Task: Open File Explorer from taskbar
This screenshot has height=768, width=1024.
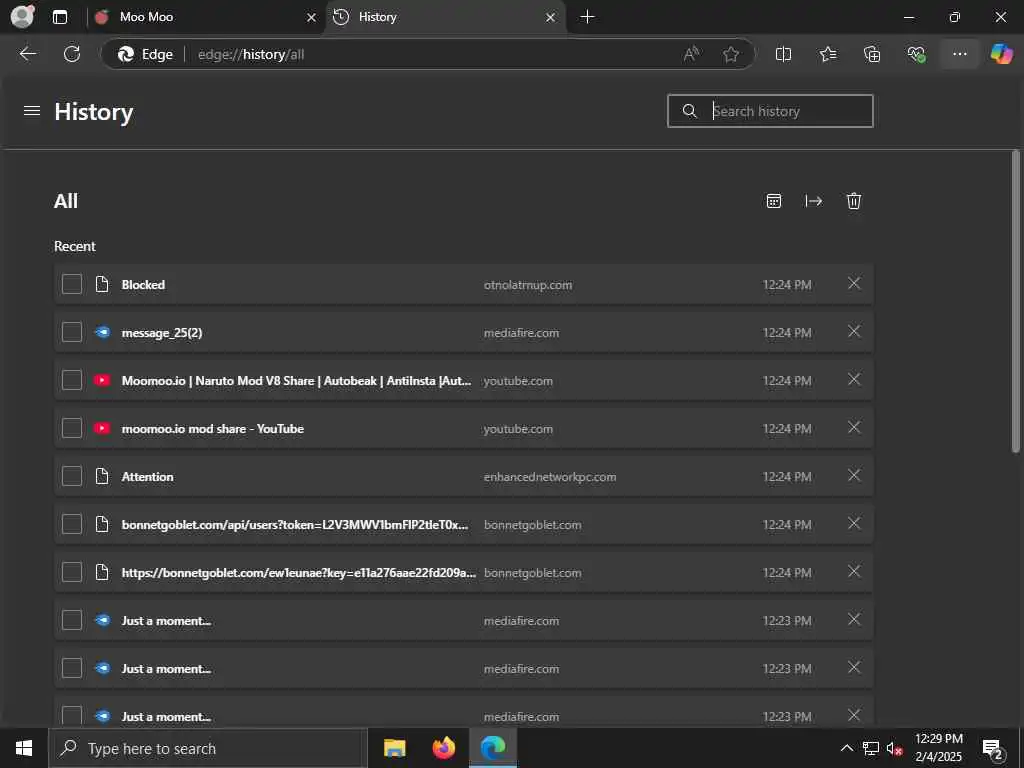Action: tap(394, 748)
